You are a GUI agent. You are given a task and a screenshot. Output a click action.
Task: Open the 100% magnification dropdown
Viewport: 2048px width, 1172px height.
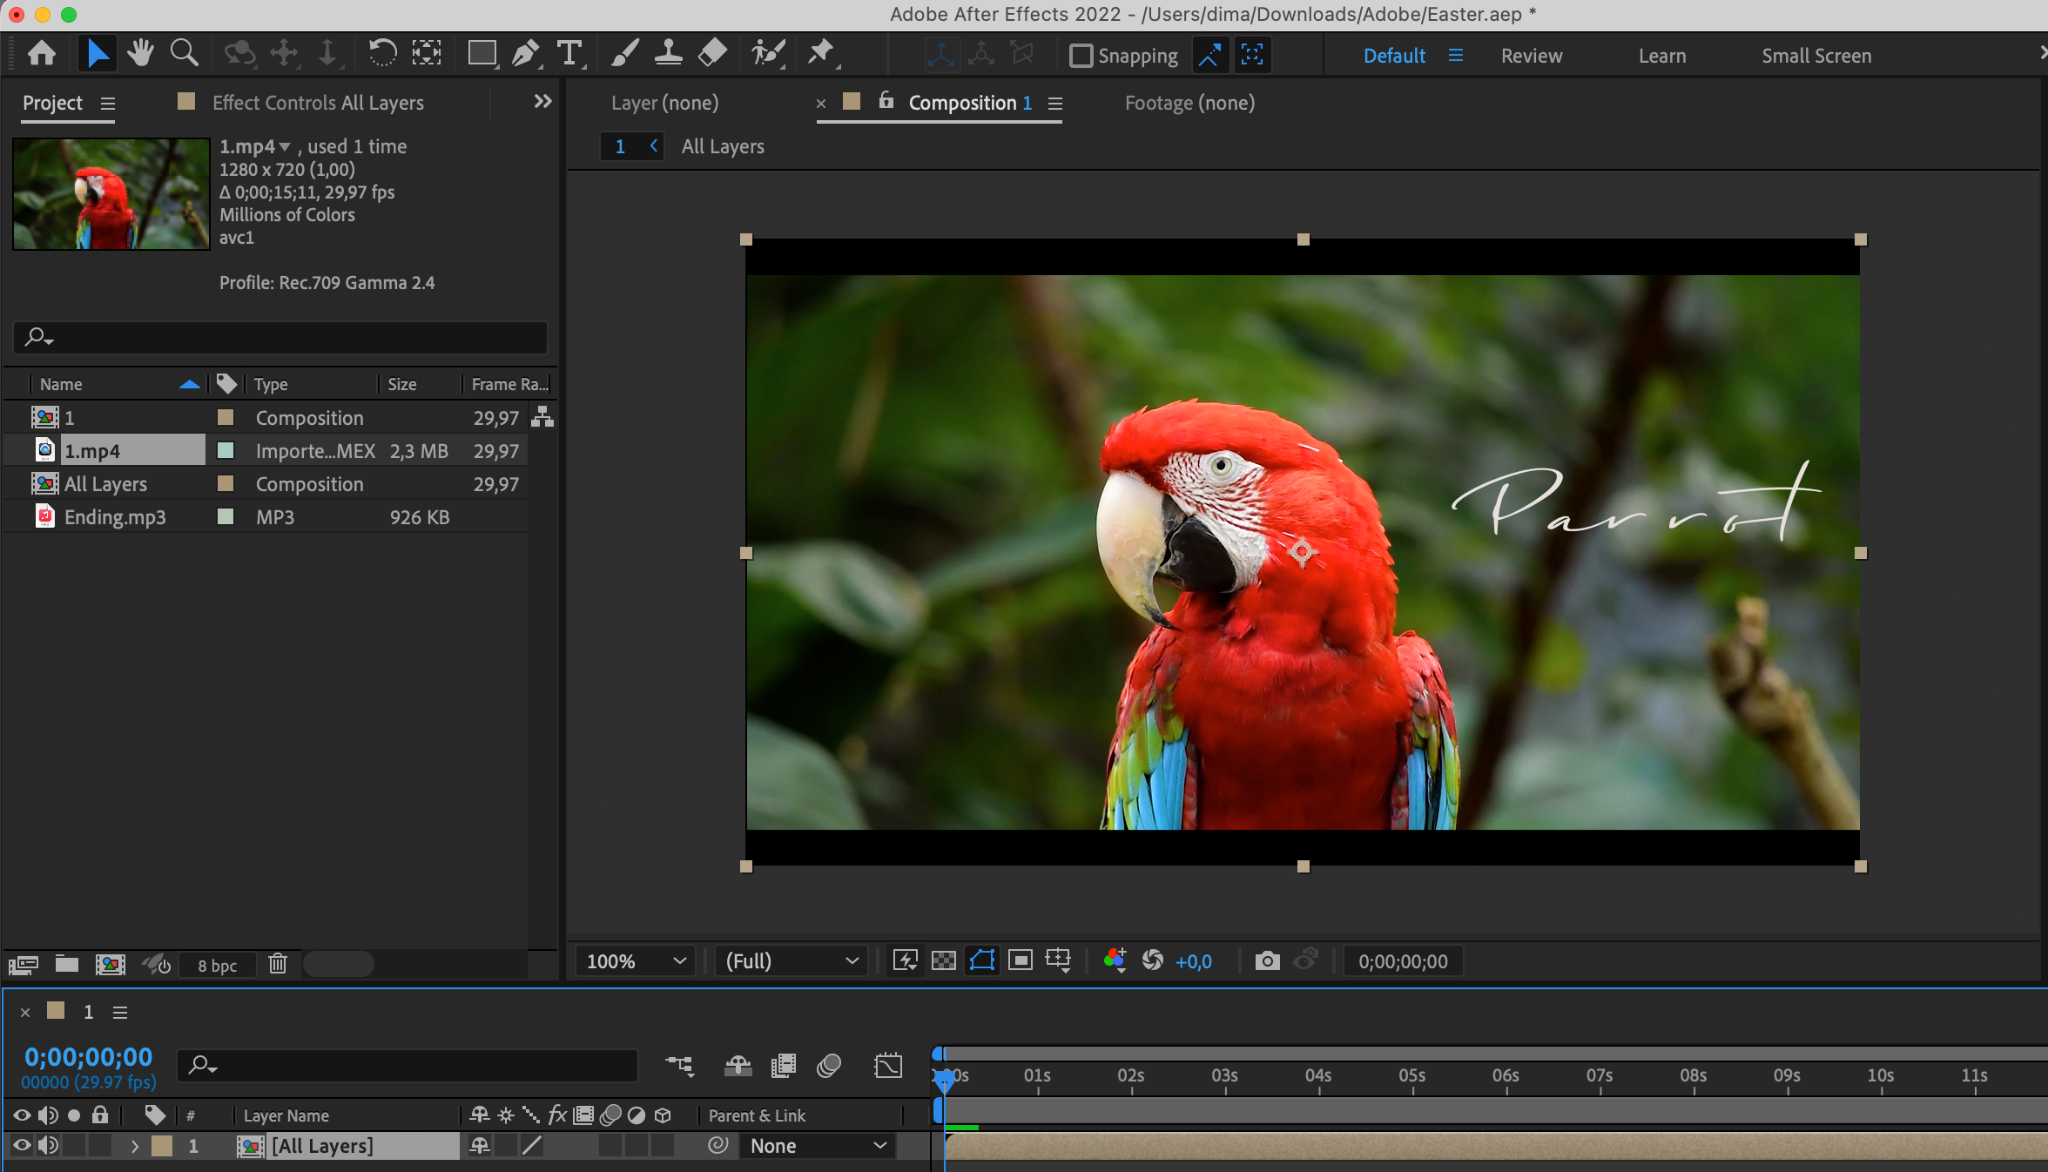click(x=636, y=961)
